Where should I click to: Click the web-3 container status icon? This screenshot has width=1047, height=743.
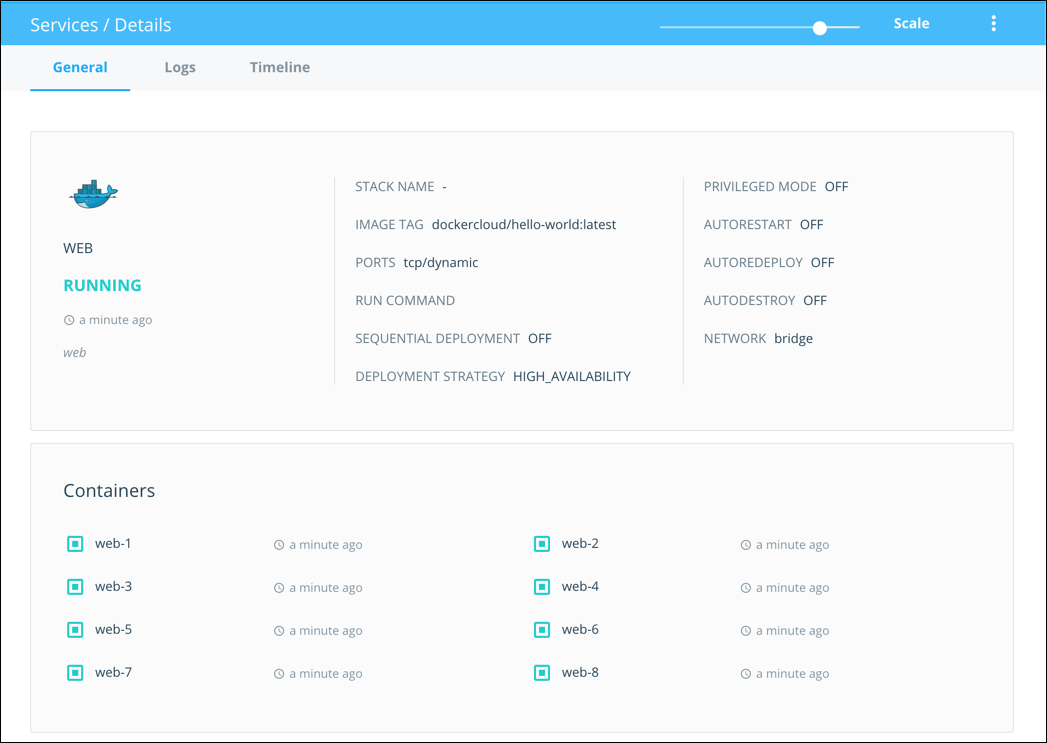point(75,587)
